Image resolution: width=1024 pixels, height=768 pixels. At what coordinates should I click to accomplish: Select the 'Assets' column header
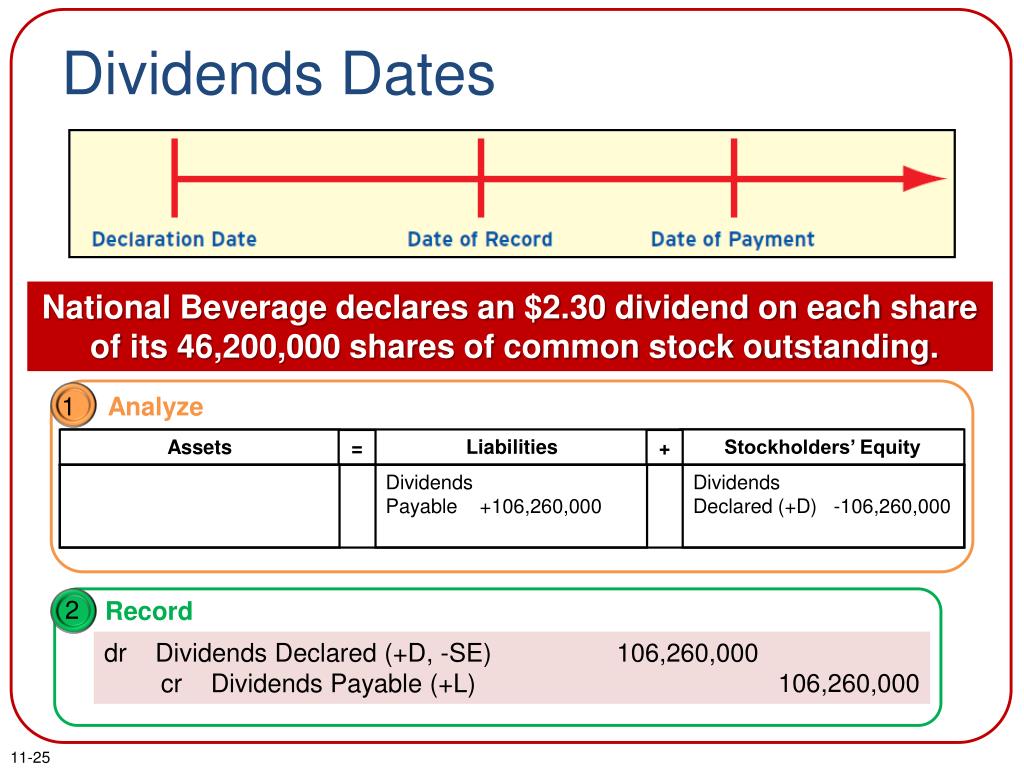pos(199,447)
